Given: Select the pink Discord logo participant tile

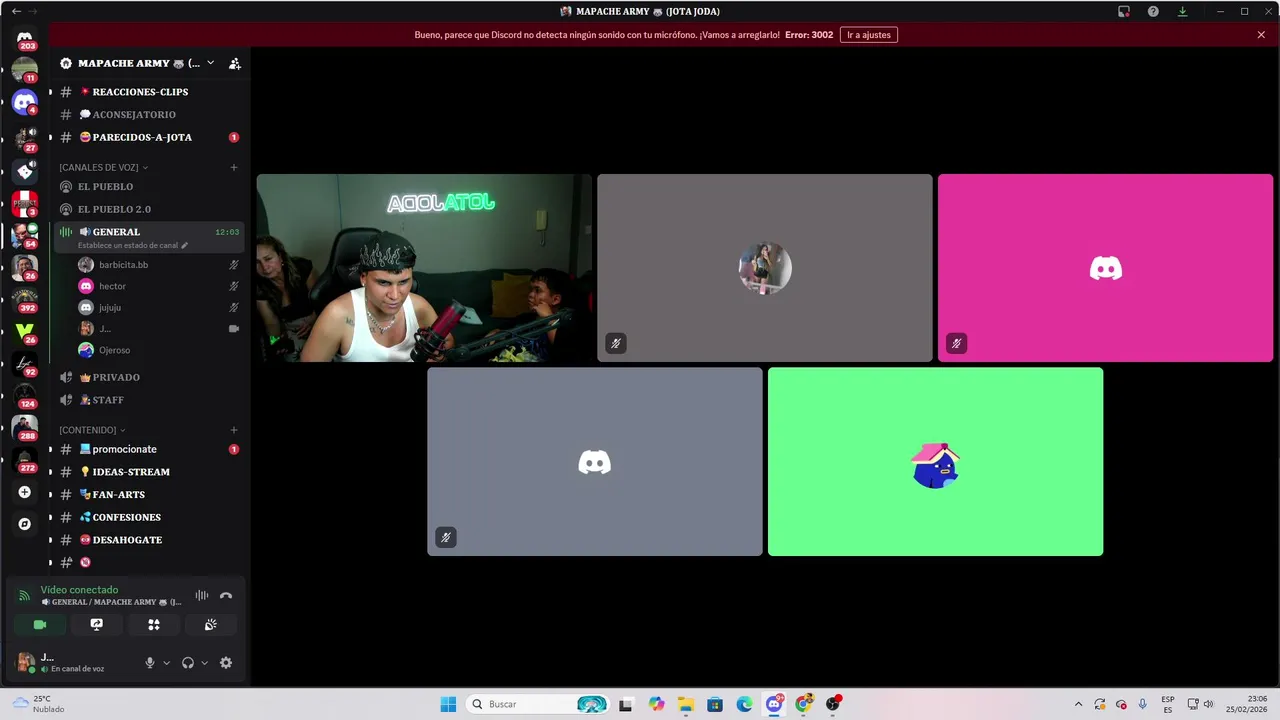Looking at the screenshot, I should (1105, 268).
